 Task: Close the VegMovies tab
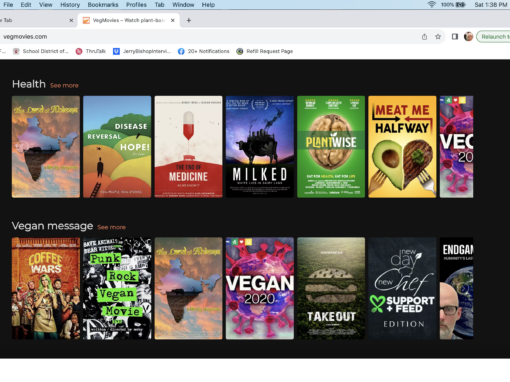pyautogui.click(x=173, y=20)
